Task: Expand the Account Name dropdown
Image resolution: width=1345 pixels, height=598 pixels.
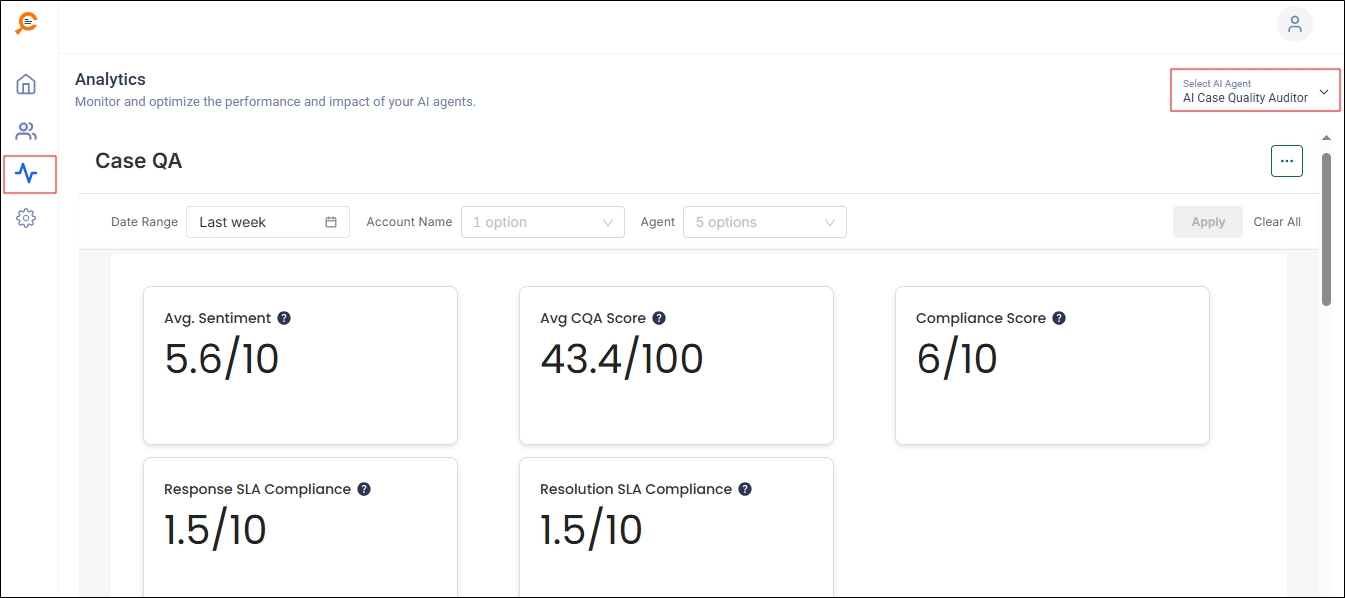Action: click(542, 222)
